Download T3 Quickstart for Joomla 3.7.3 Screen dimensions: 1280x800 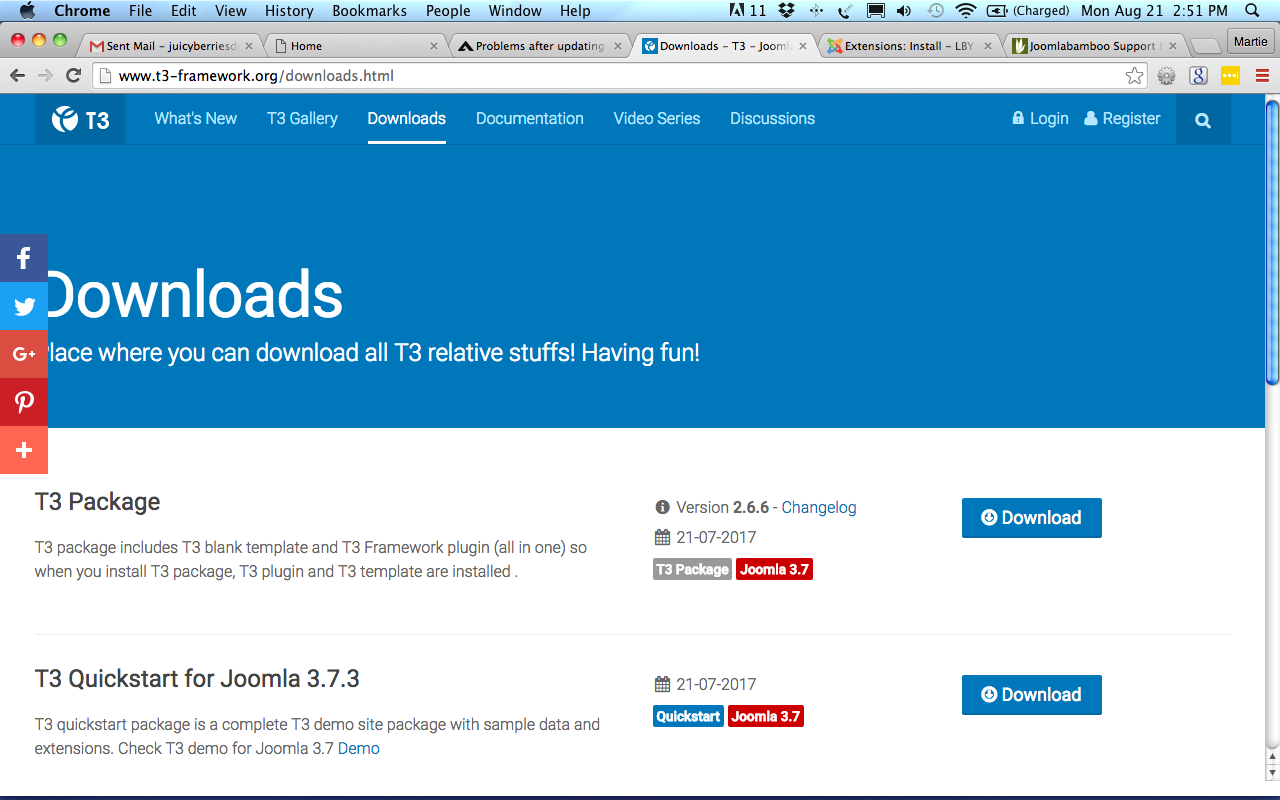1032,695
